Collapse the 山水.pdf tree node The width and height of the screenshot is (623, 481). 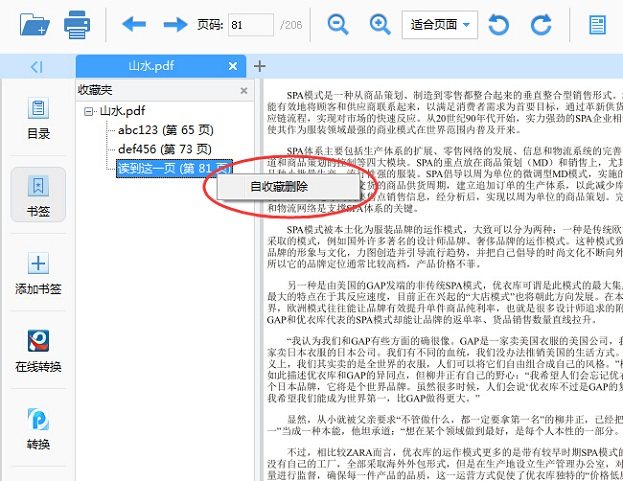[x=89, y=112]
